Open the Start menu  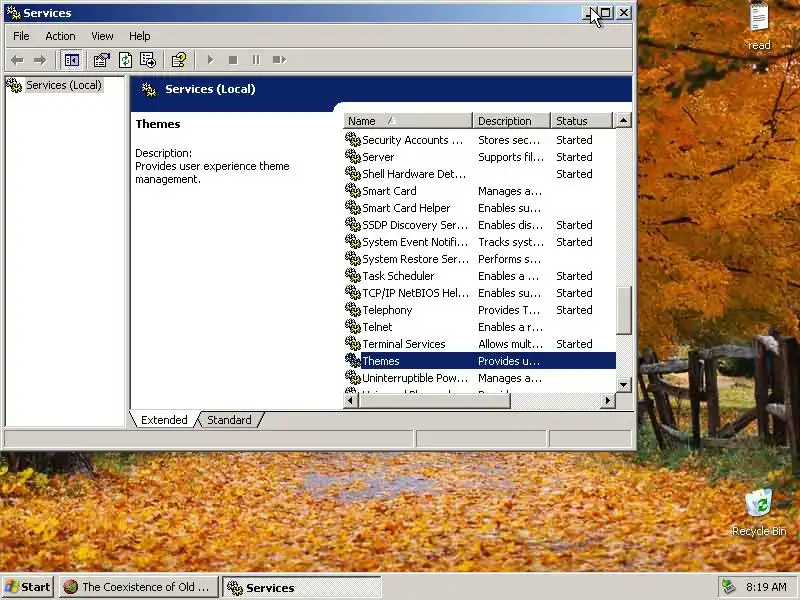[x=28, y=587]
